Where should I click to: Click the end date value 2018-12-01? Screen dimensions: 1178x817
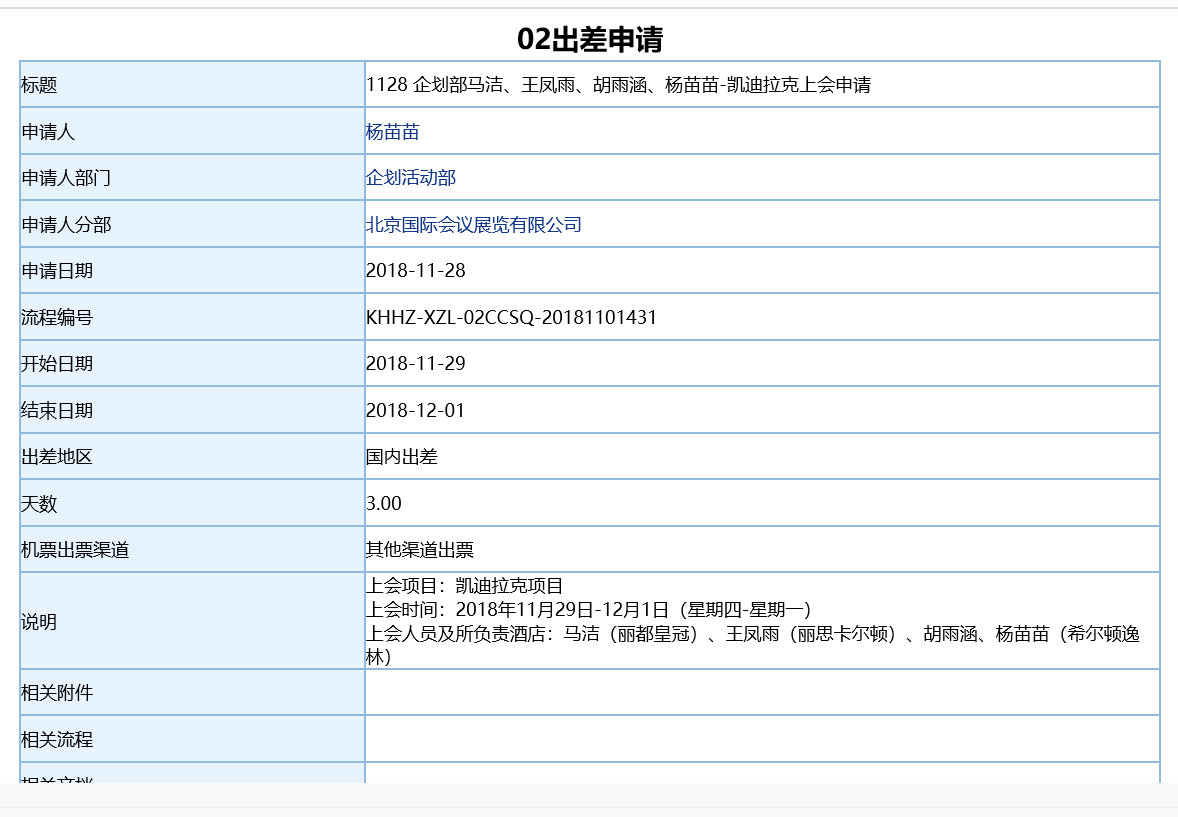pos(416,411)
